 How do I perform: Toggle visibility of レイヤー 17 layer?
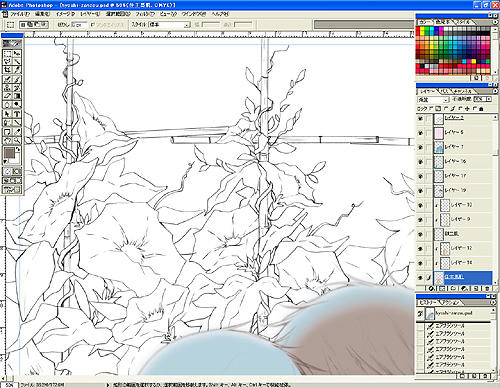click(421, 176)
